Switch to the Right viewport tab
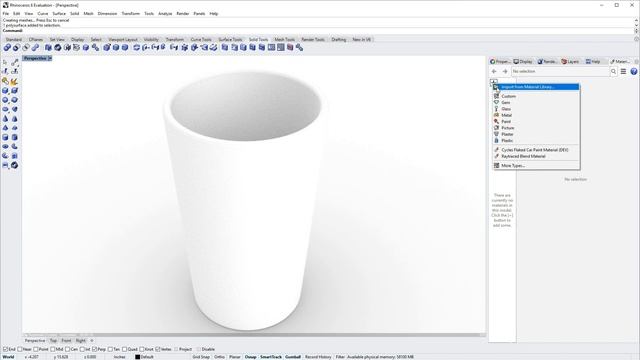The image size is (640, 360). pyautogui.click(x=80, y=340)
